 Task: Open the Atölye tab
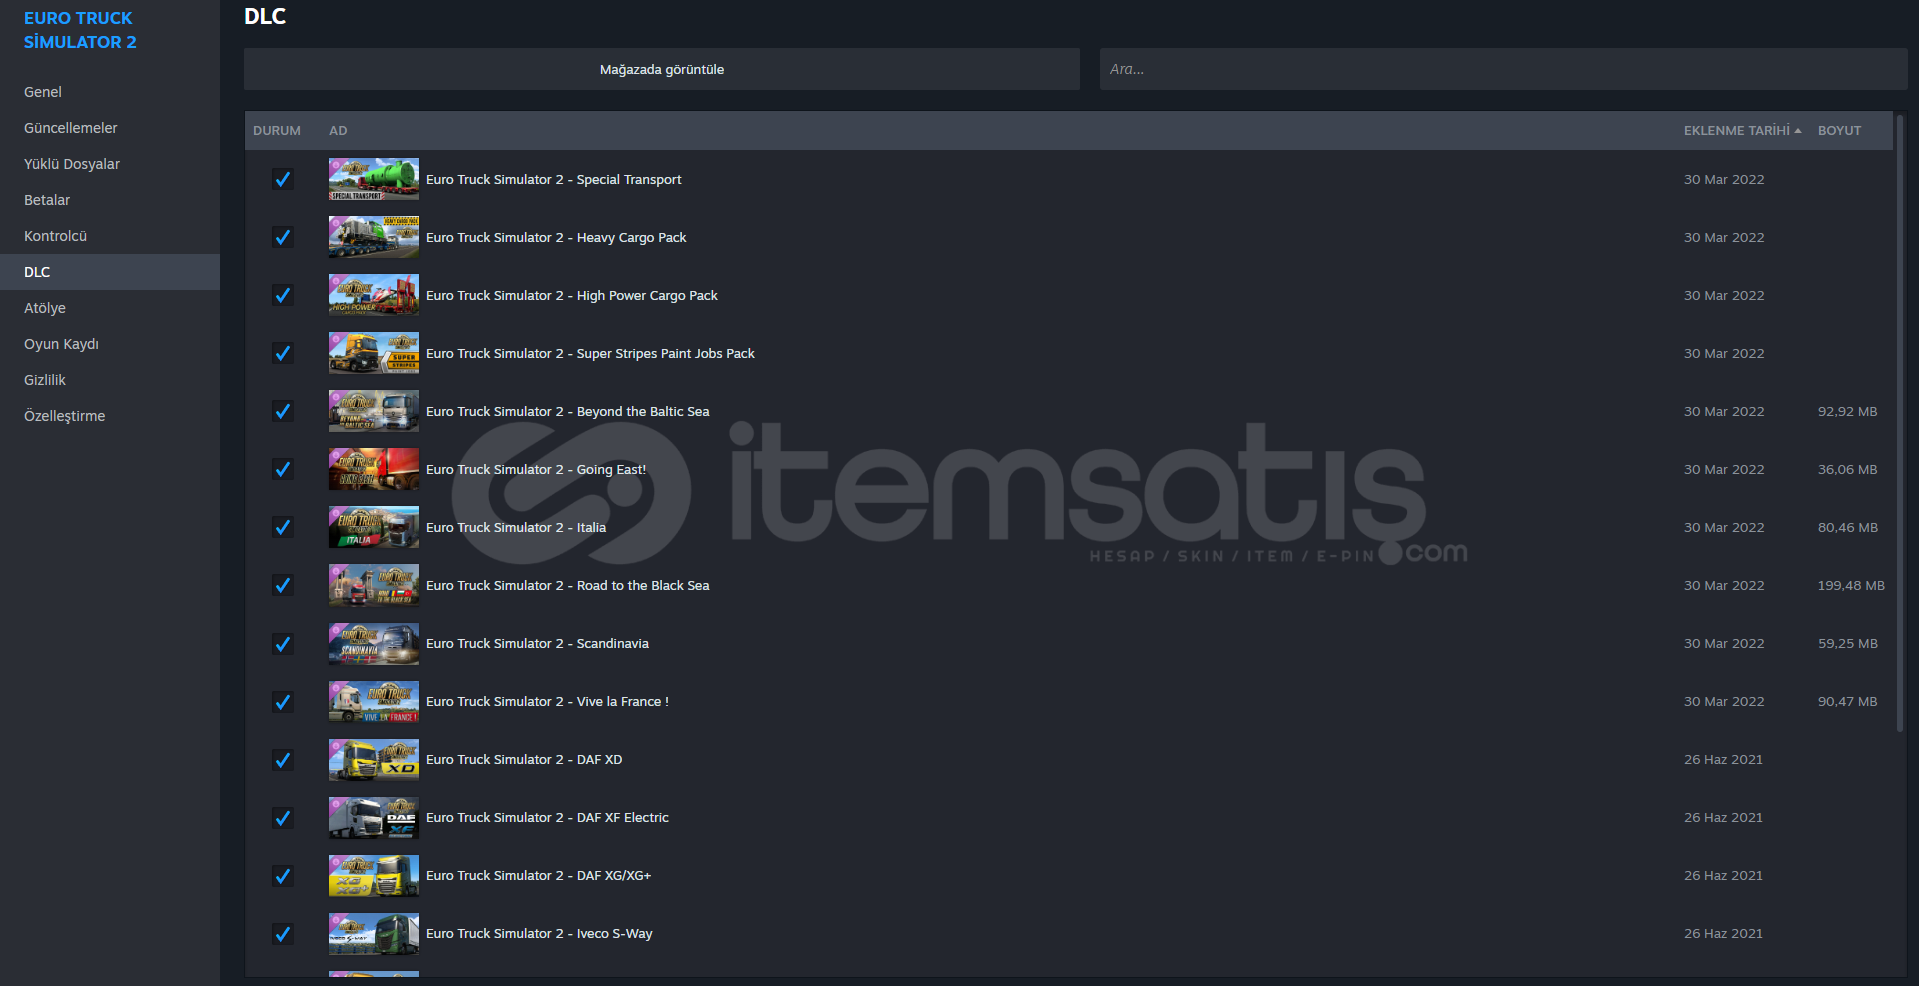coord(110,308)
